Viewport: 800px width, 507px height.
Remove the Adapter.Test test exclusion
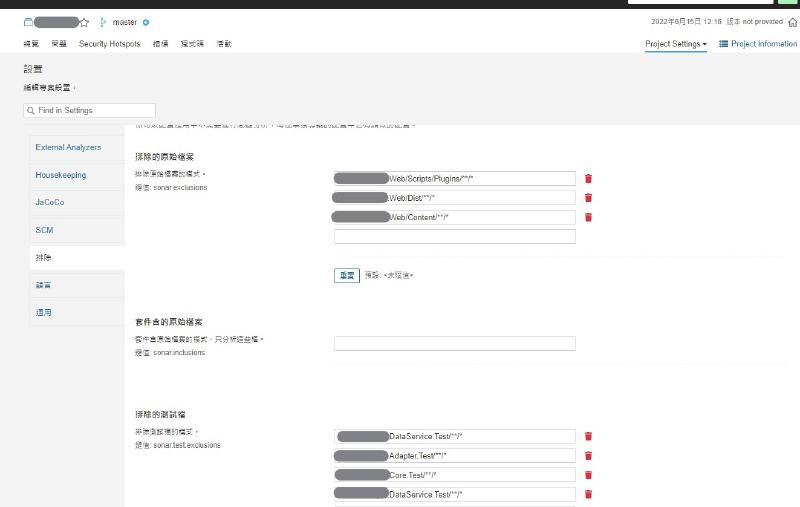[588, 455]
